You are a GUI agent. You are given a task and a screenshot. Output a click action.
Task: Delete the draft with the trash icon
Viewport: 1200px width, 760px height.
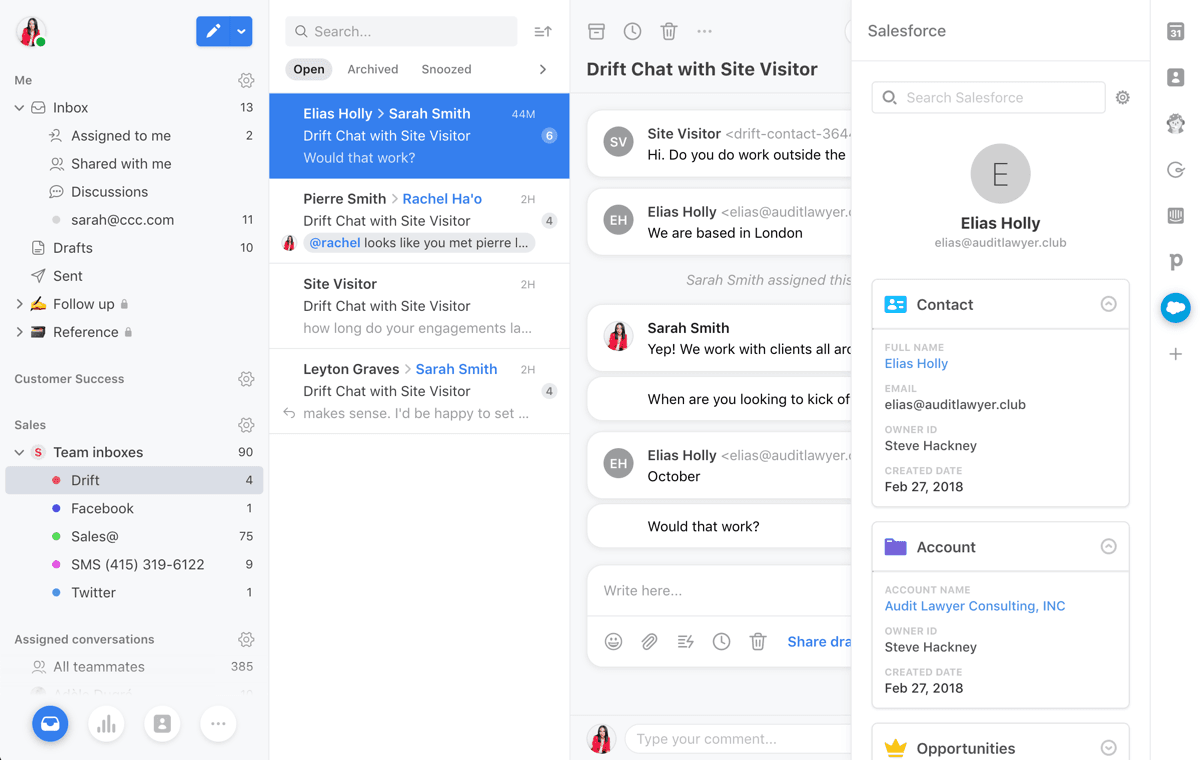[757, 641]
